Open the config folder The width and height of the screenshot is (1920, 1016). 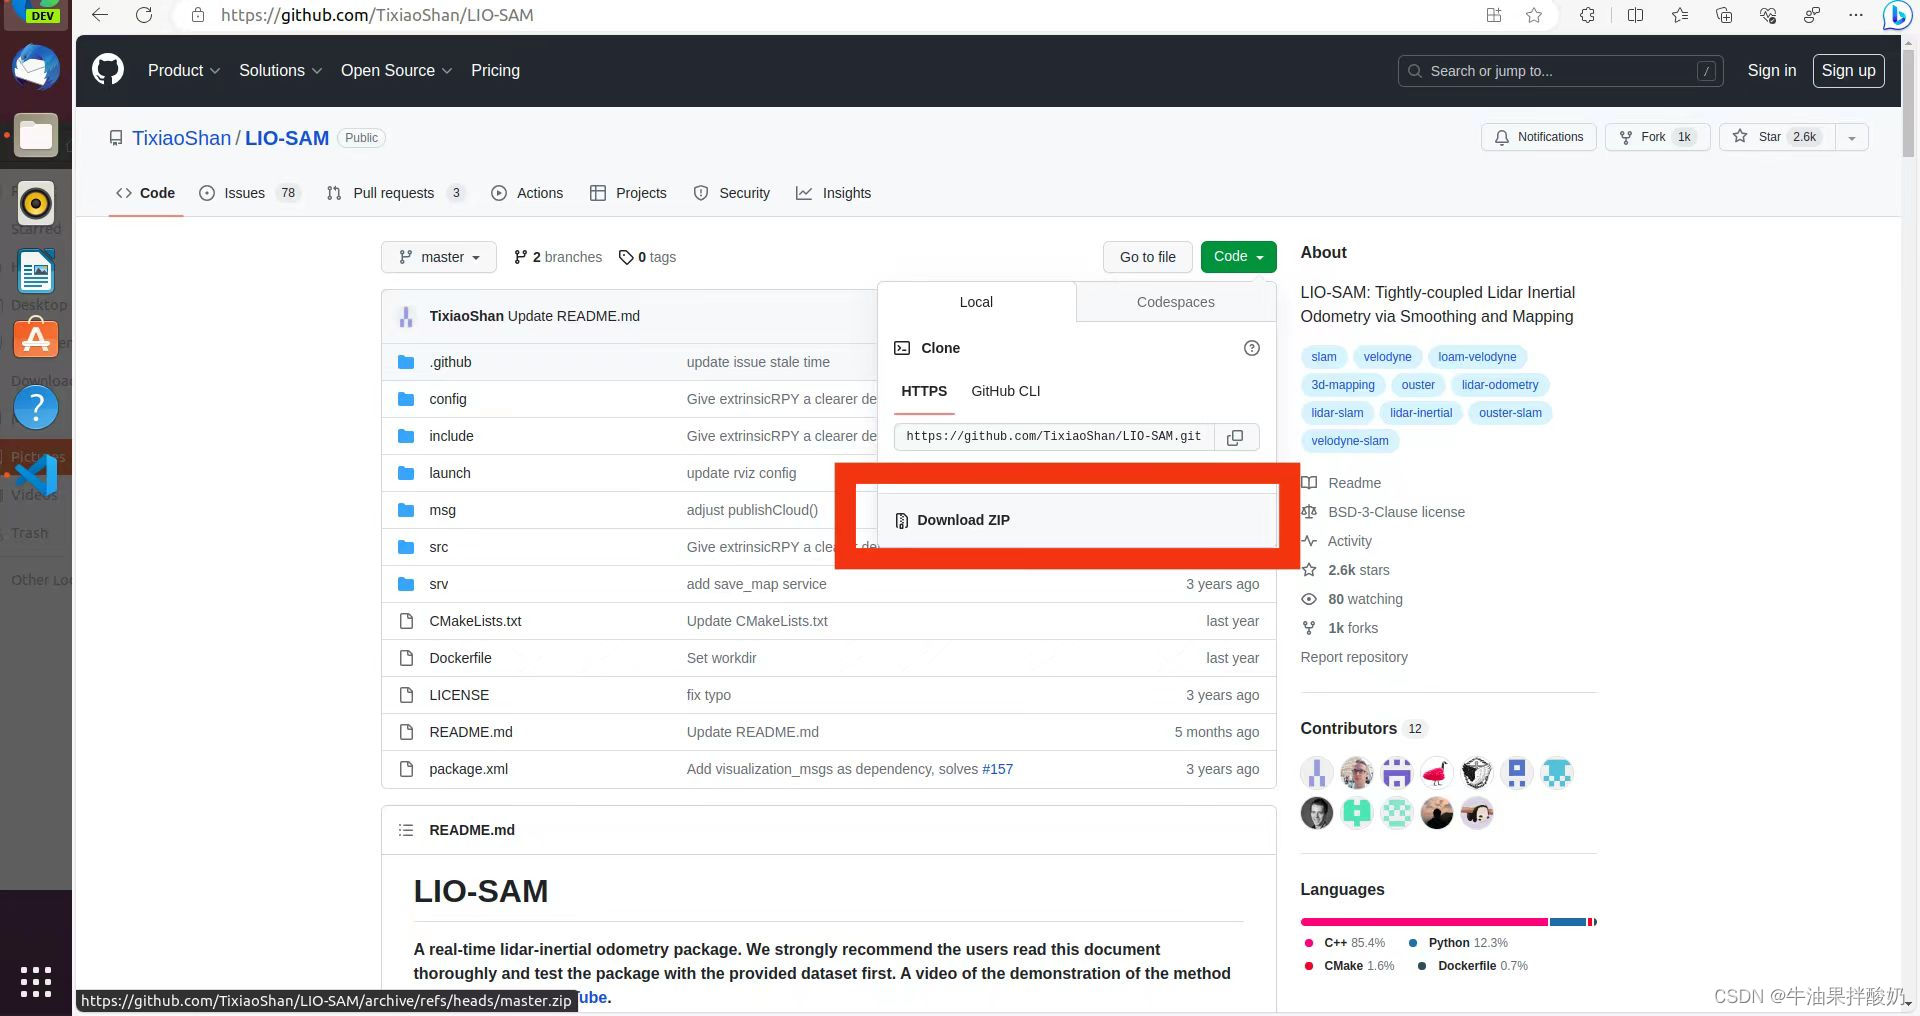click(447, 399)
